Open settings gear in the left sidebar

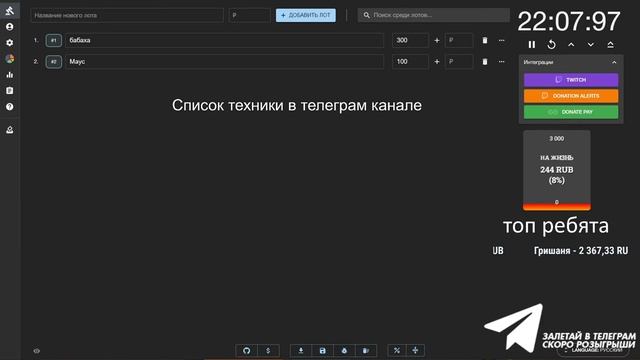[9, 42]
